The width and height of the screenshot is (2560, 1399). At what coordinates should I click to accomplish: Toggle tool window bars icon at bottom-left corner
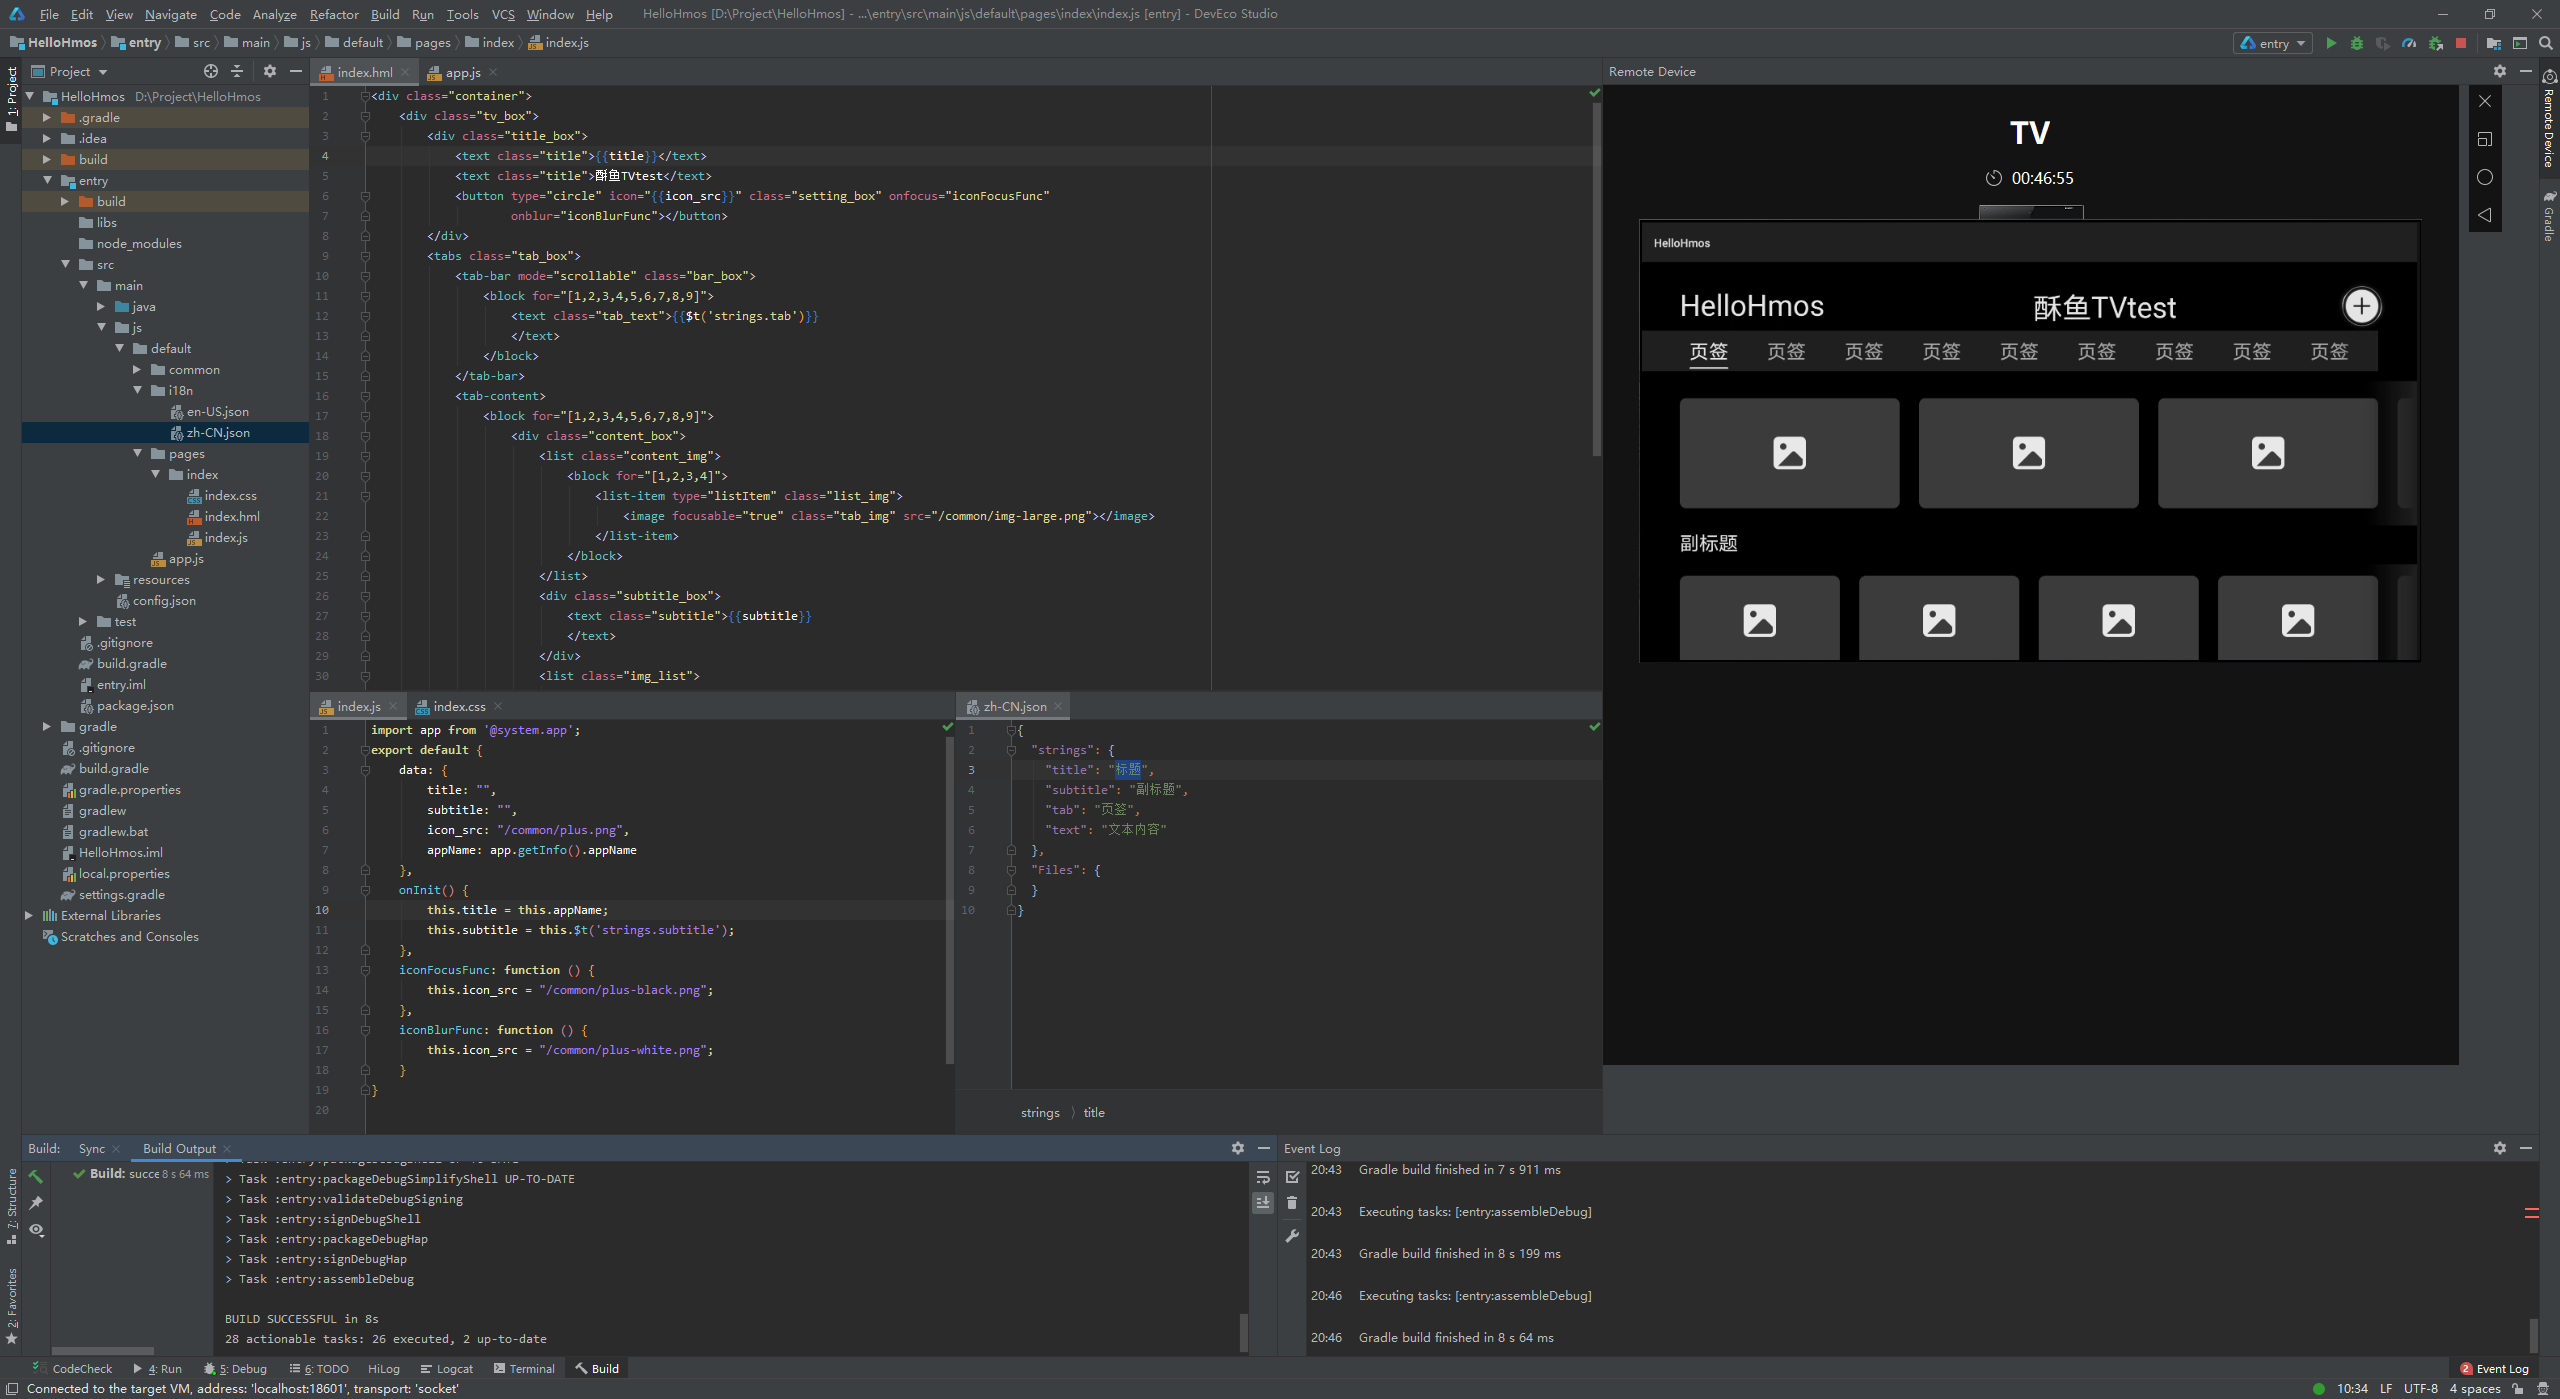point(12,1388)
